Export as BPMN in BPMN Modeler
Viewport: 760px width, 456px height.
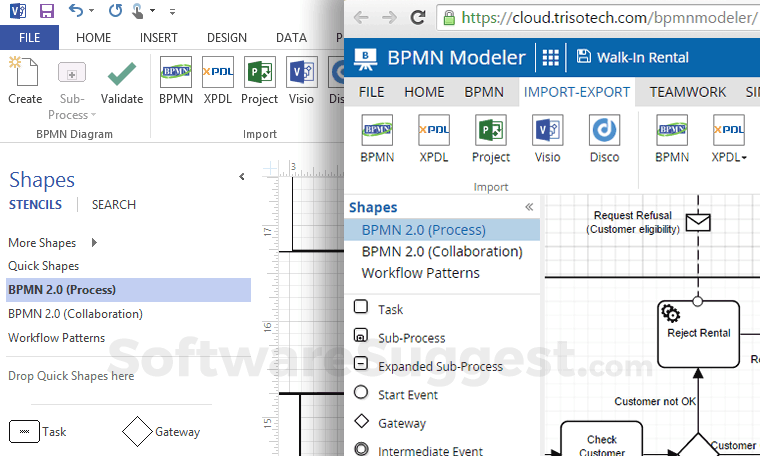coord(672,139)
